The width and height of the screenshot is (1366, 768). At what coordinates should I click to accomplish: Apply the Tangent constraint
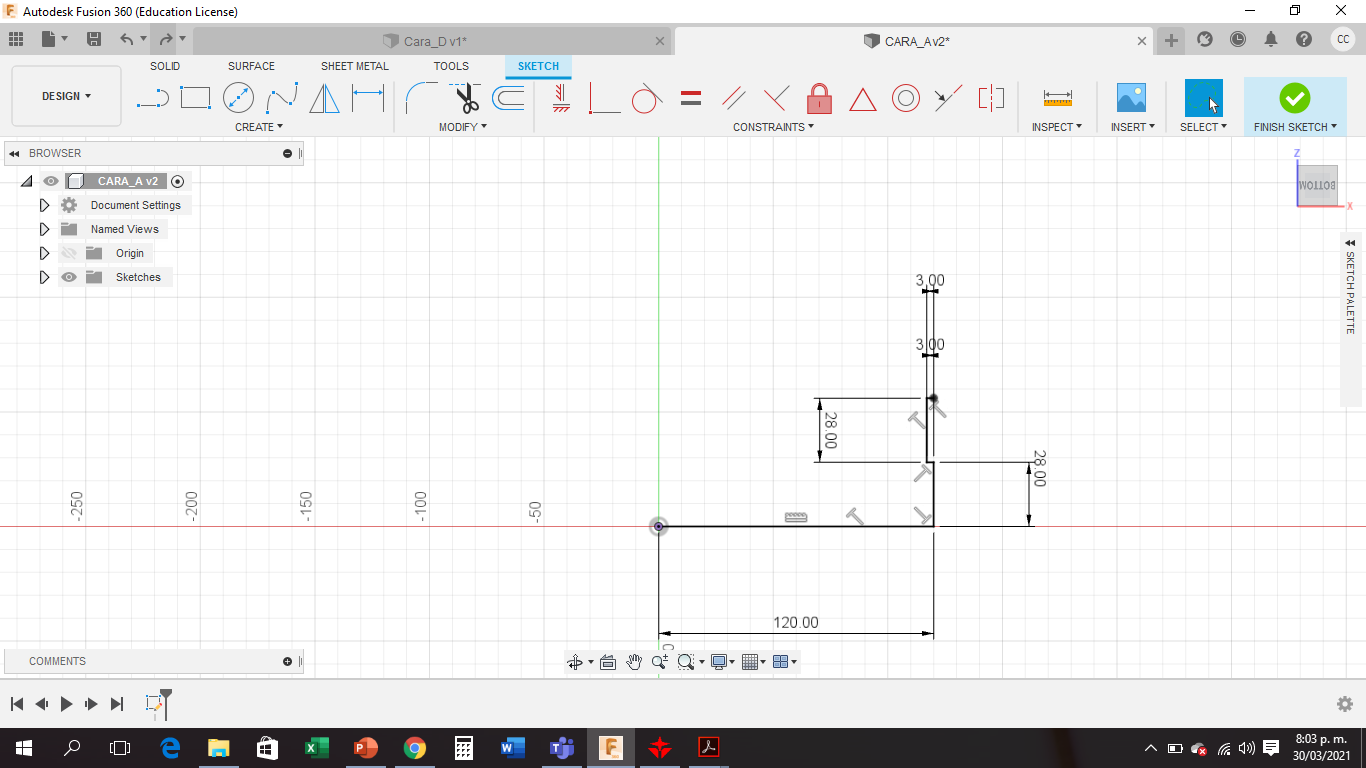click(x=647, y=98)
